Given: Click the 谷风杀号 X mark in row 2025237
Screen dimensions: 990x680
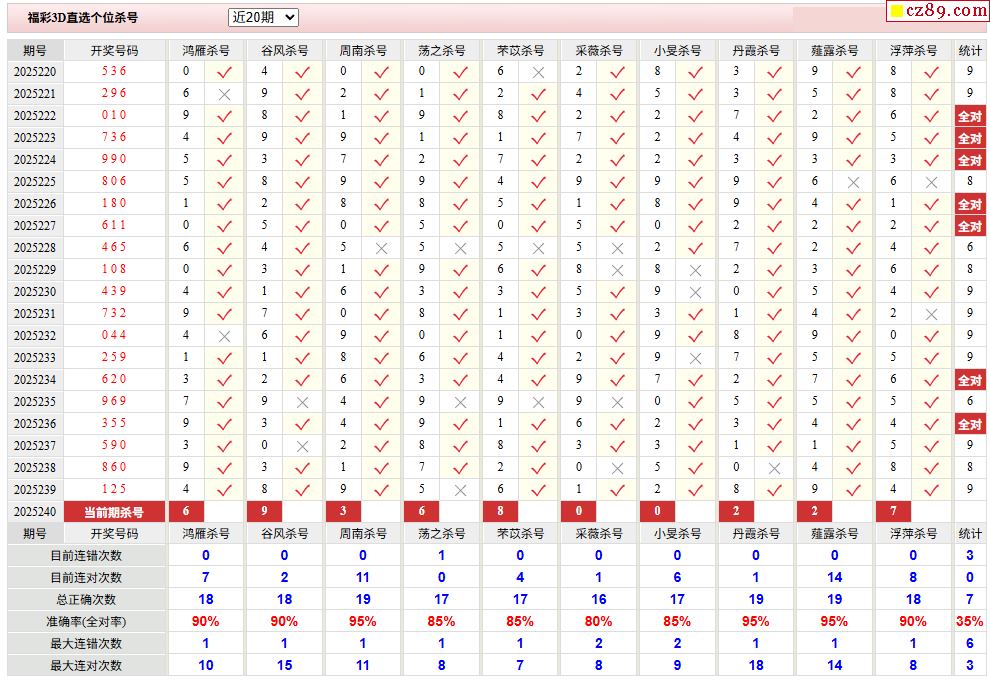Looking at the screenshot, I should (x=302, y=446).
